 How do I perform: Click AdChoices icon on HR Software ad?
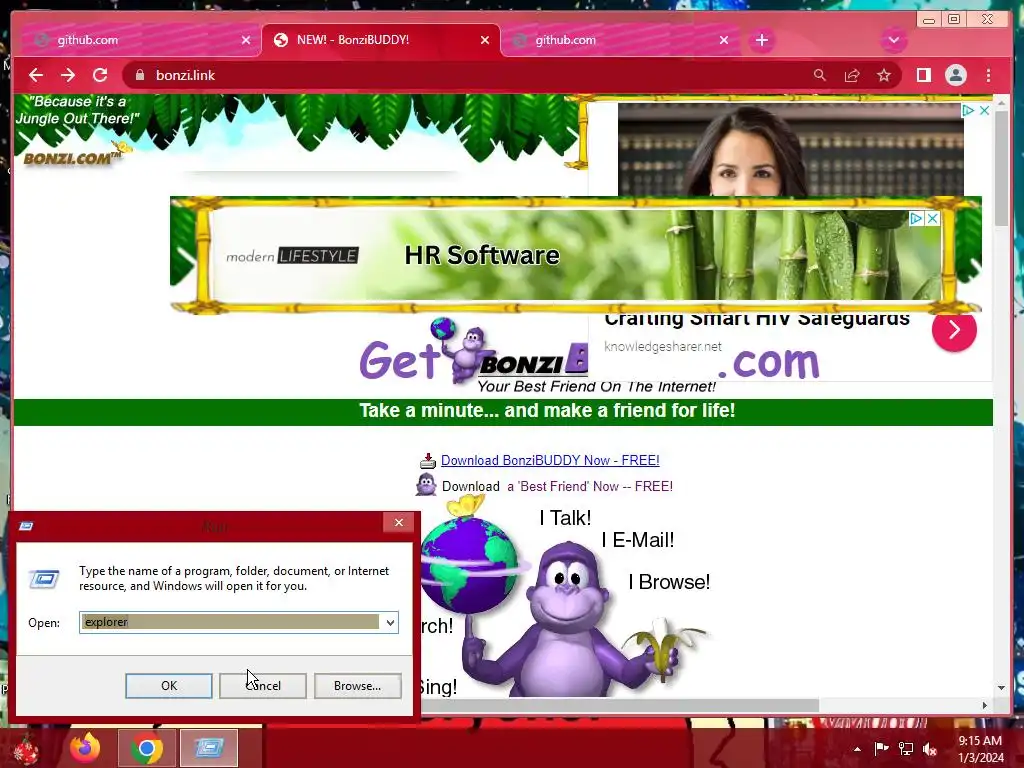[x=917, y=219]
